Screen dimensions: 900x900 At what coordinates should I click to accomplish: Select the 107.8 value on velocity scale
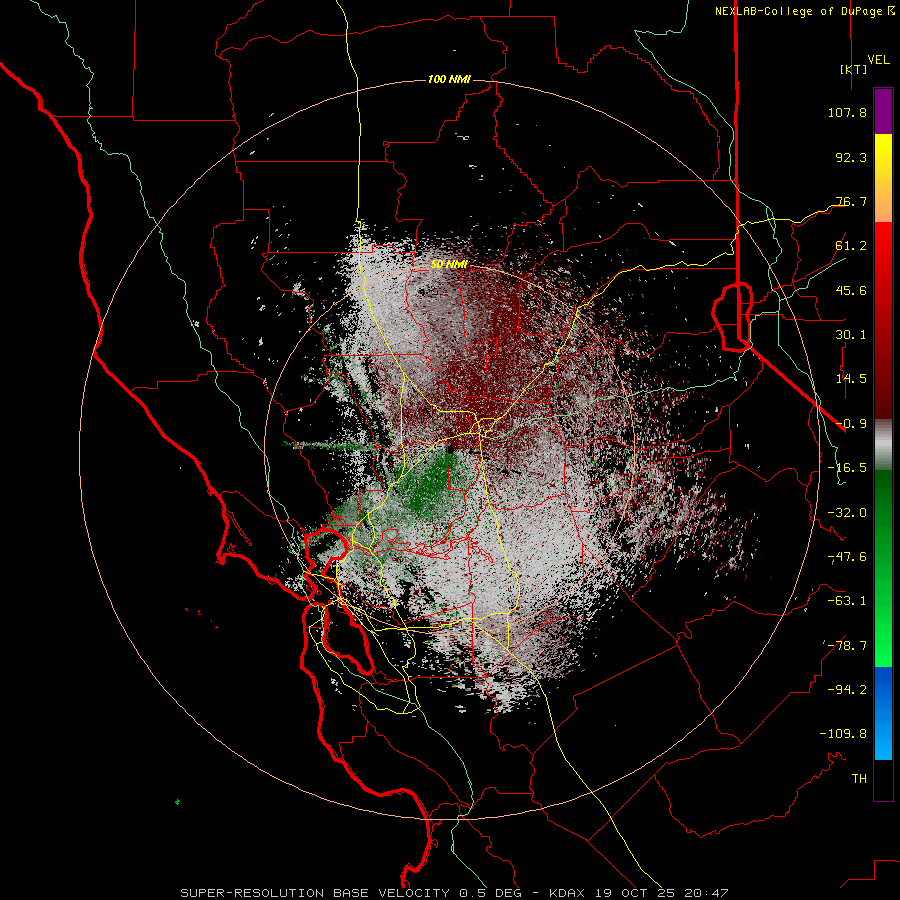847,112
